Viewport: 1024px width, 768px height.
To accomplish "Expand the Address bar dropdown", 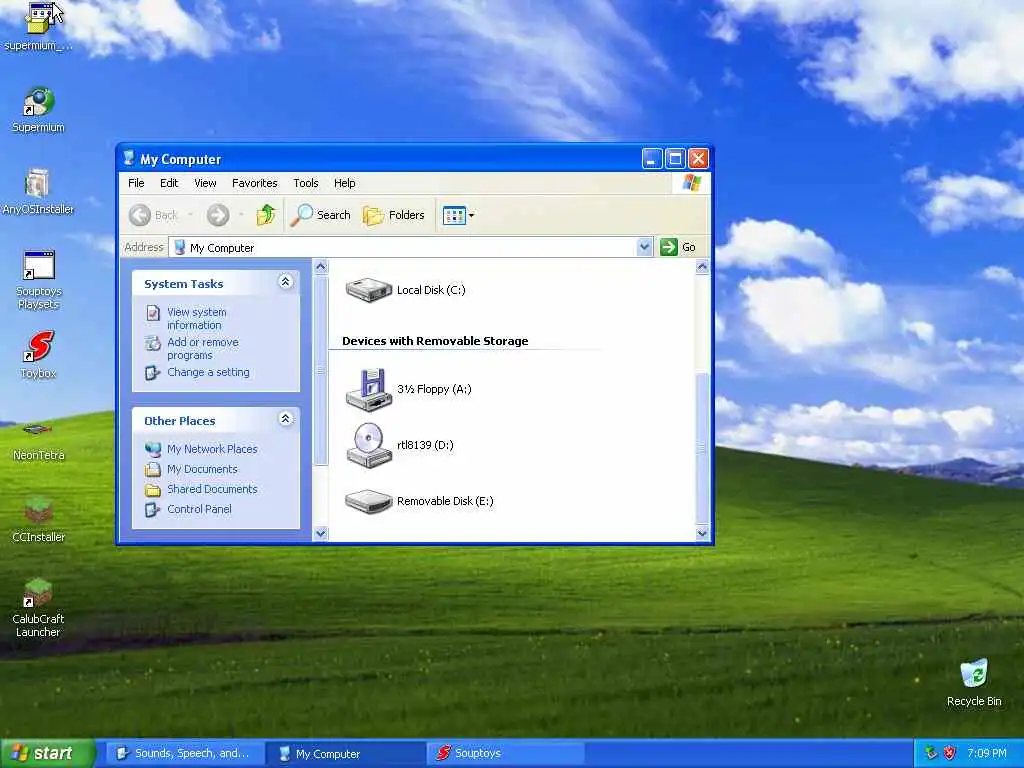I will pos(645,247).
